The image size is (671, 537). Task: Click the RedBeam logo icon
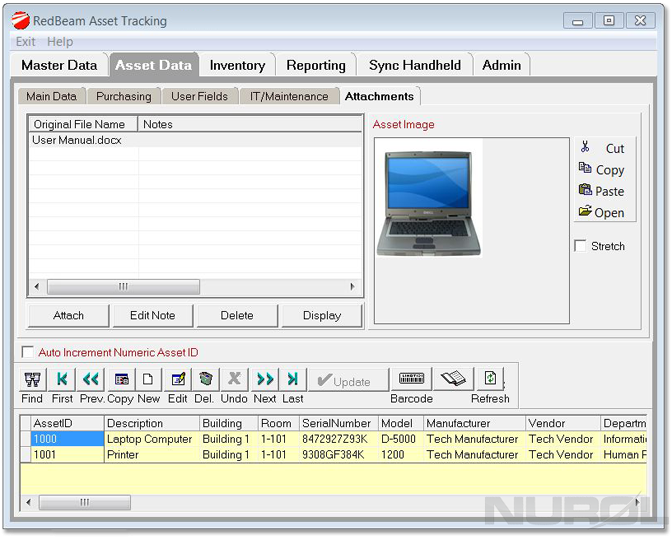(x=20, y=21)
